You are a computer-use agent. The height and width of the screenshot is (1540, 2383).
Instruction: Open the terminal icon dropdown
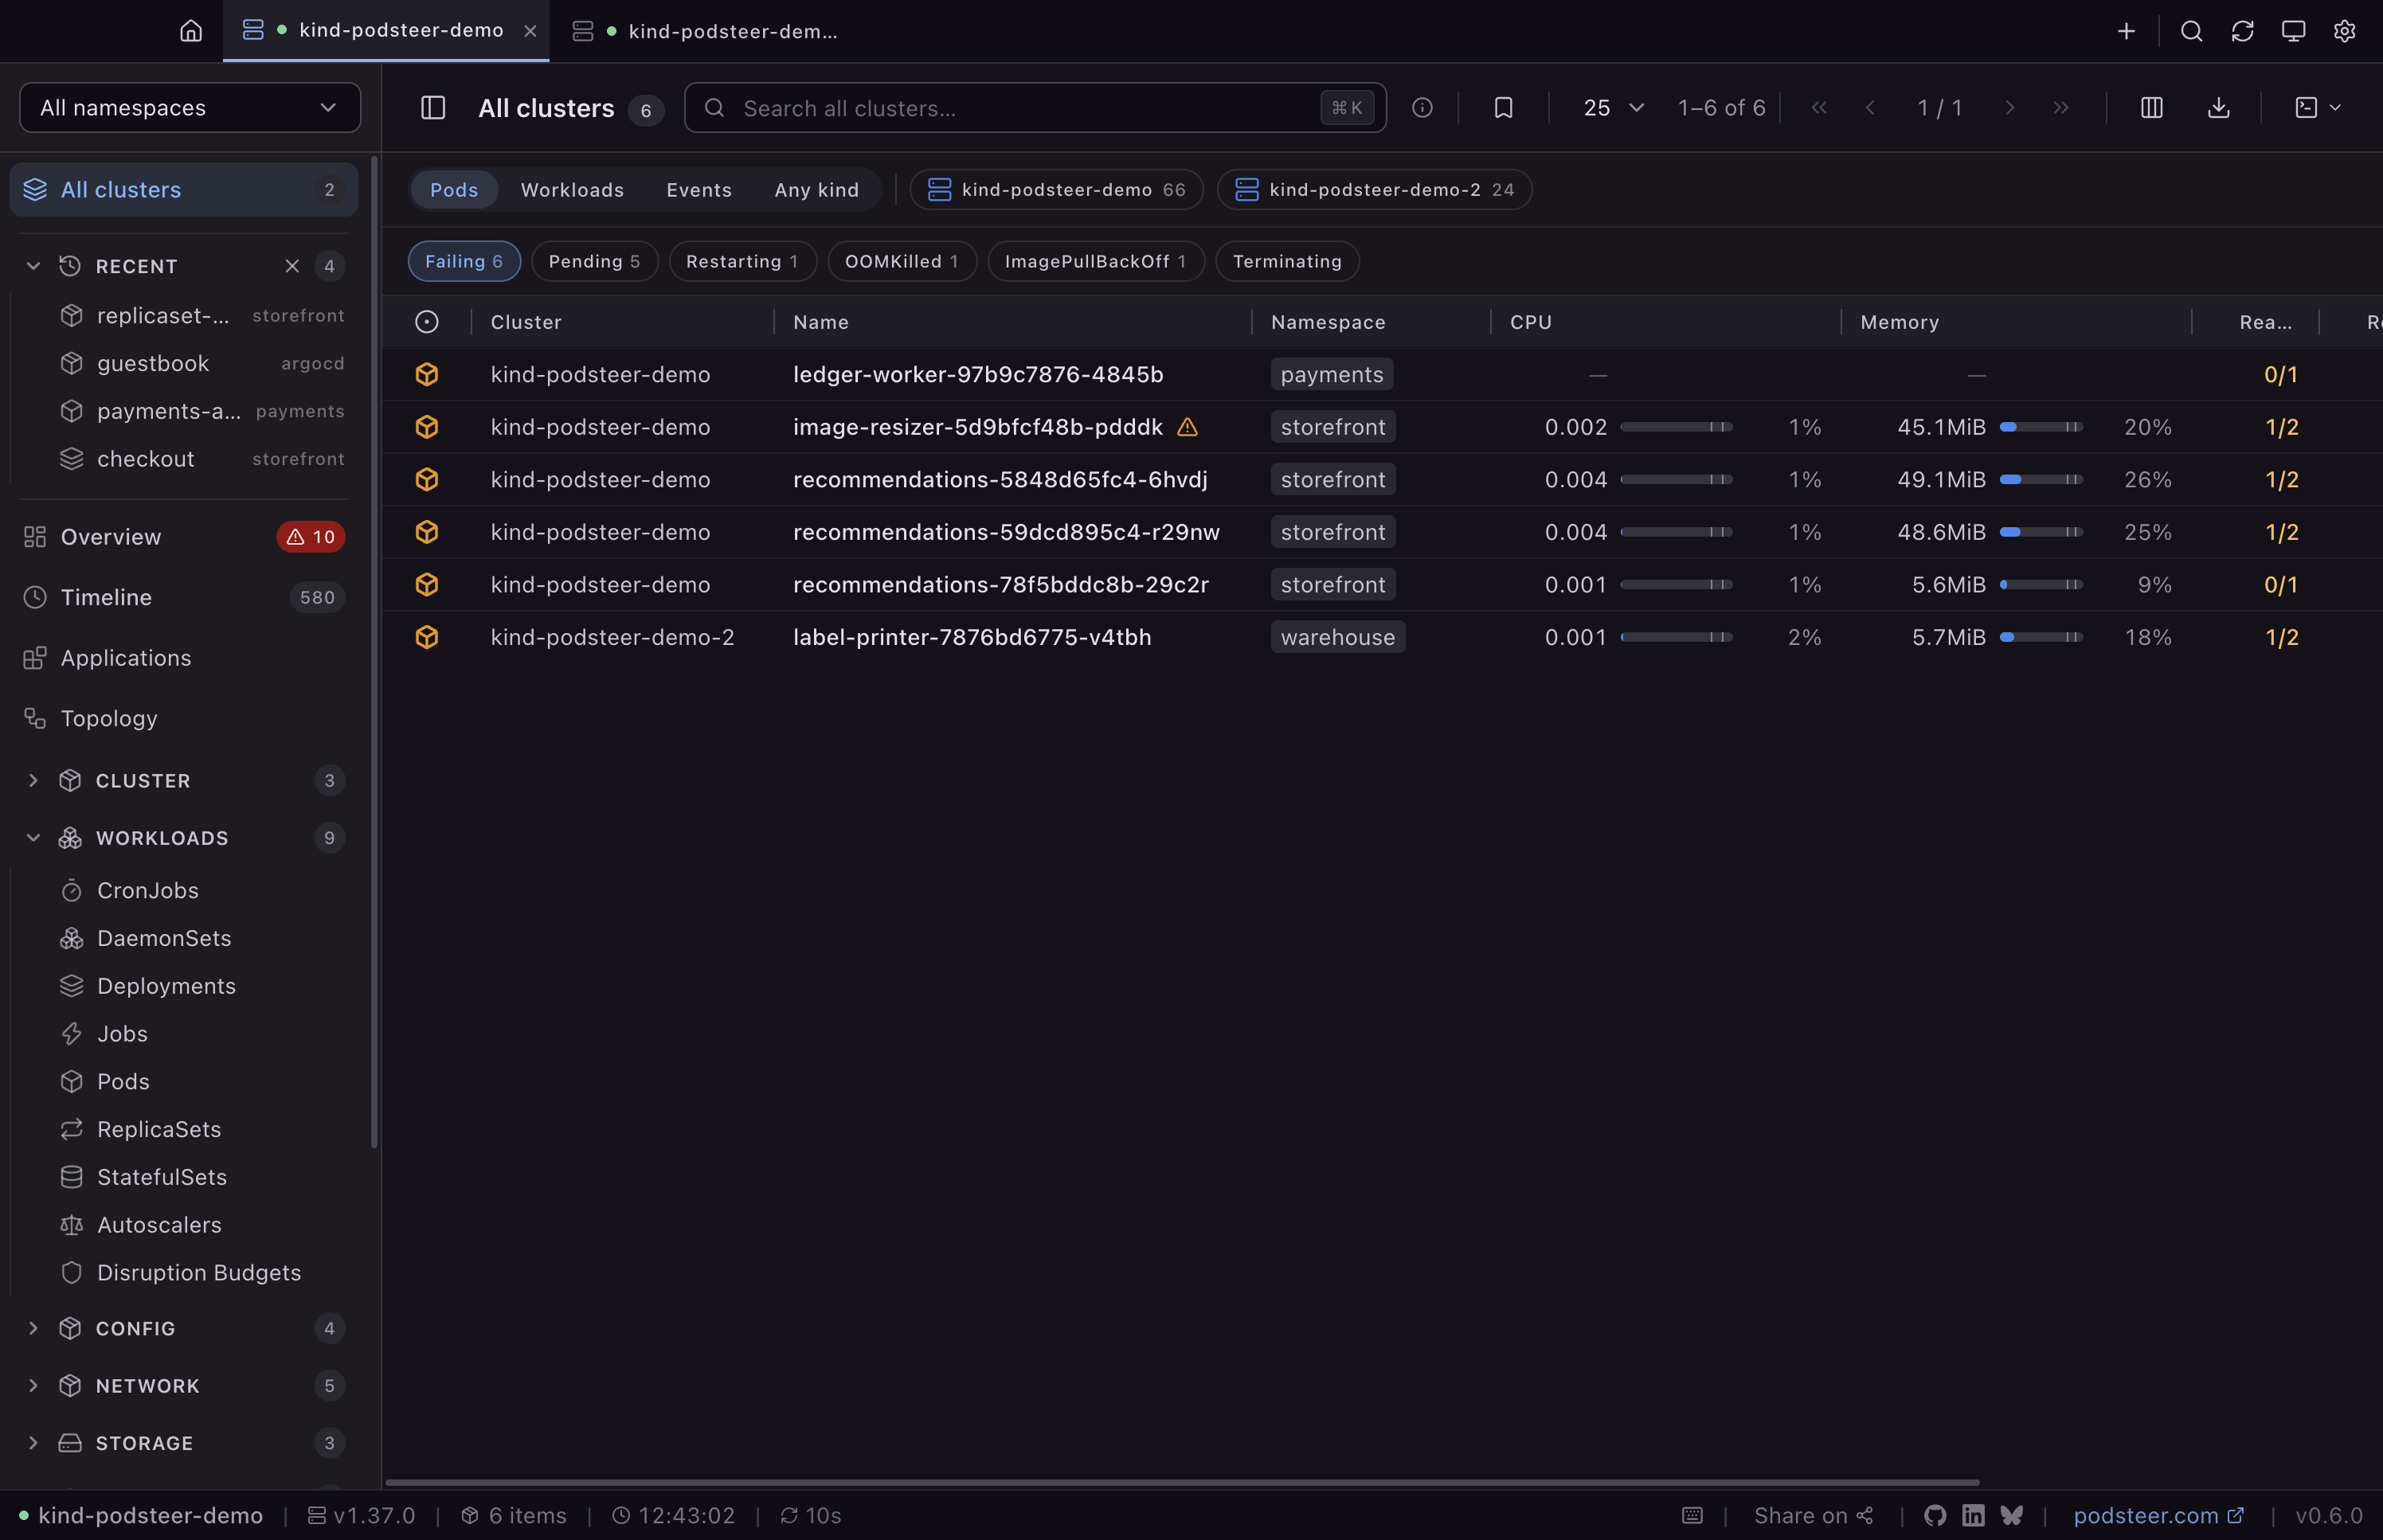[x=2317, y=107]
